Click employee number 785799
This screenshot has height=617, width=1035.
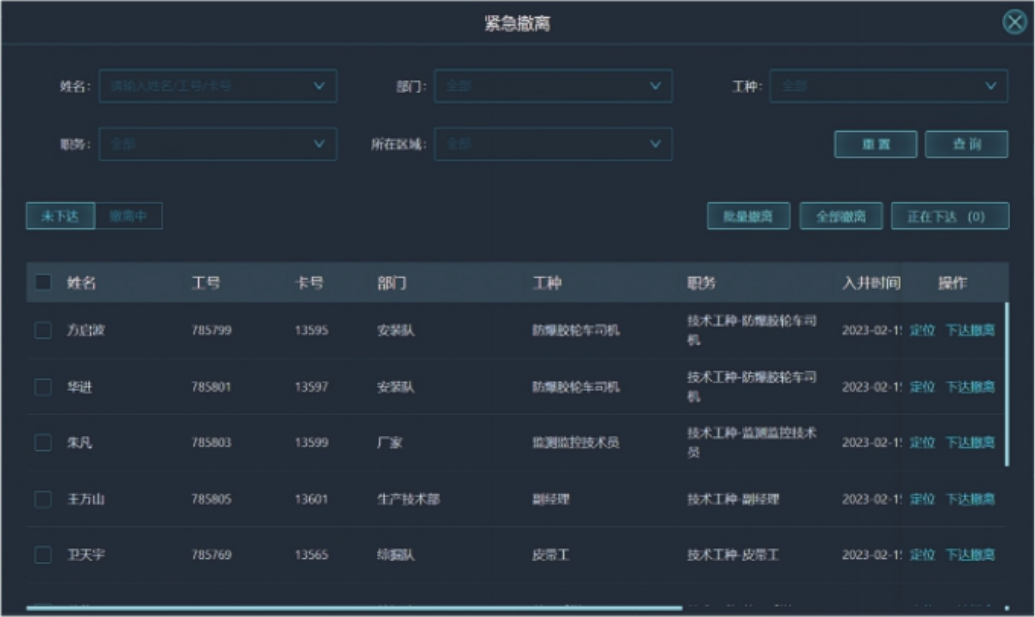211,330
